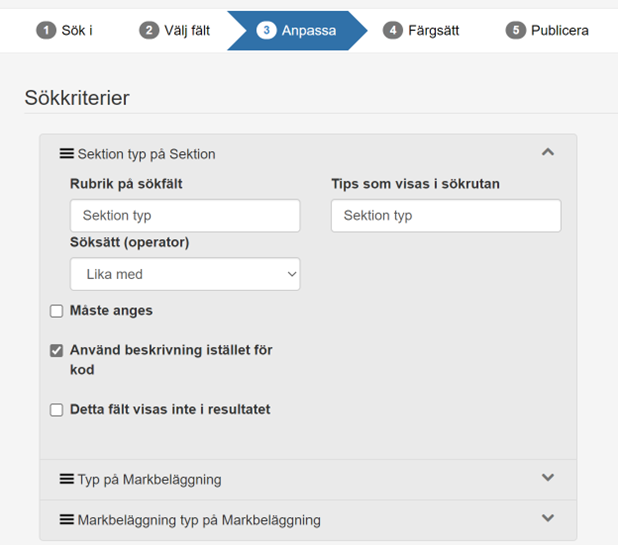618x545 pixels.
Task: Uncheck Använd beskrivning istället för kod
Action: pyautogui.click(x=57, y=351)
